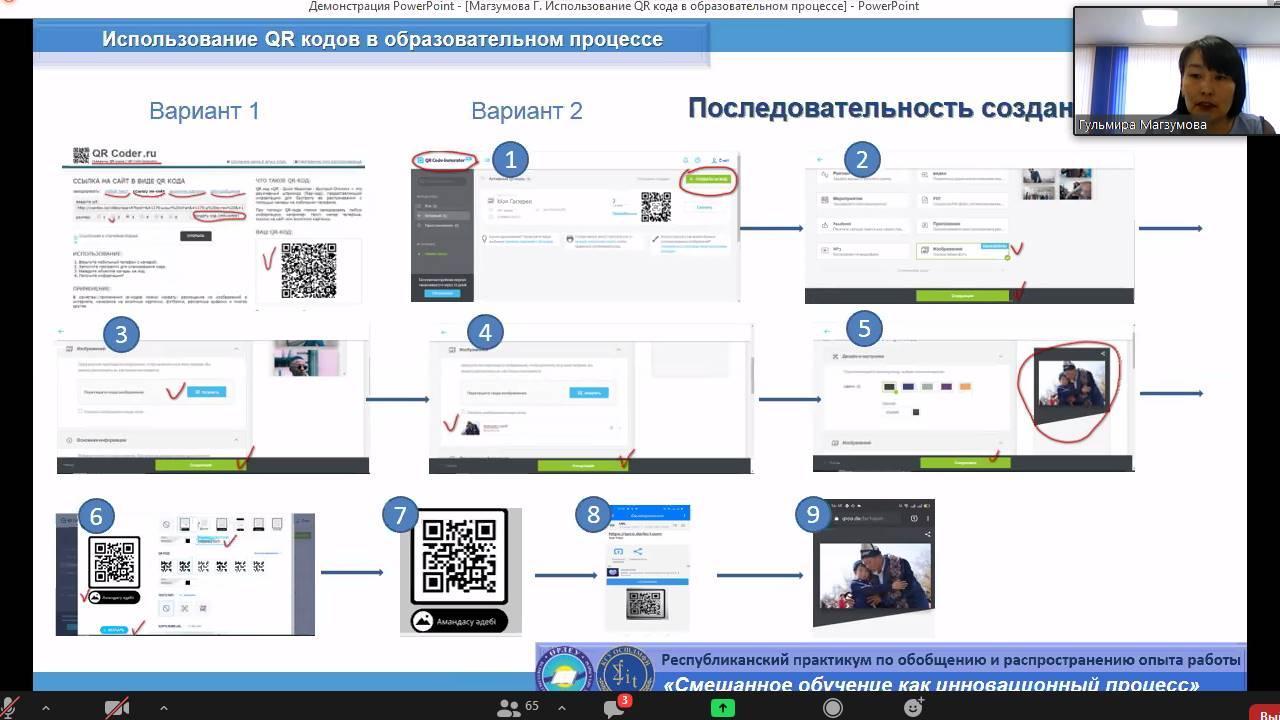Click the step 3 image upload screenshot
Screen dimensions: 1280x720
coord(212,398)
